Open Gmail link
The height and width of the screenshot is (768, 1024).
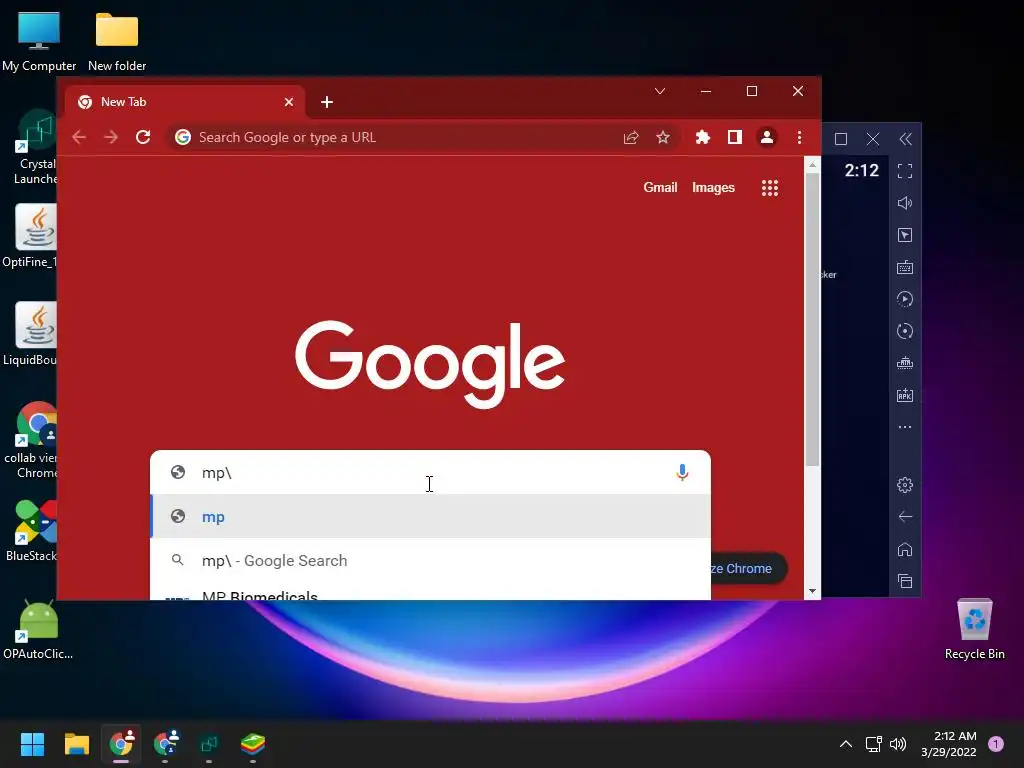660,187
